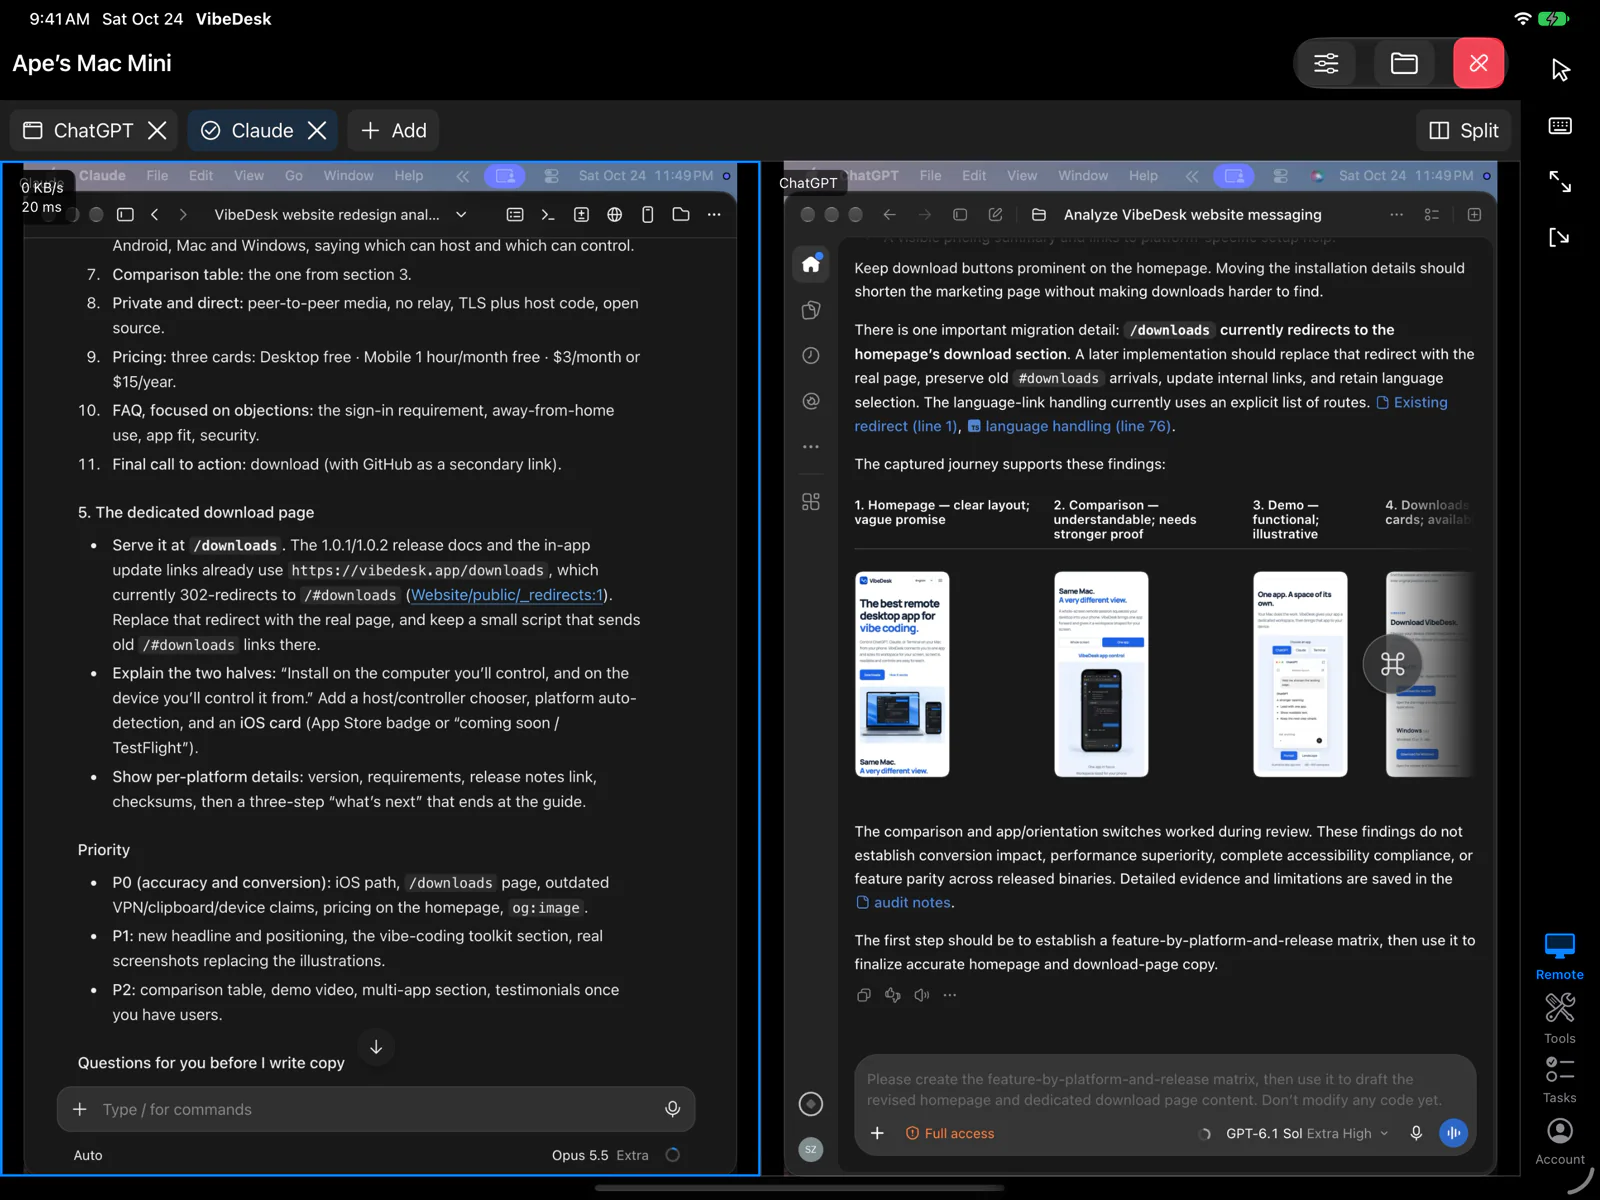Open list view icon in Claude toolbar
The image size is (1600, 1200).
[x=515, y=214]
